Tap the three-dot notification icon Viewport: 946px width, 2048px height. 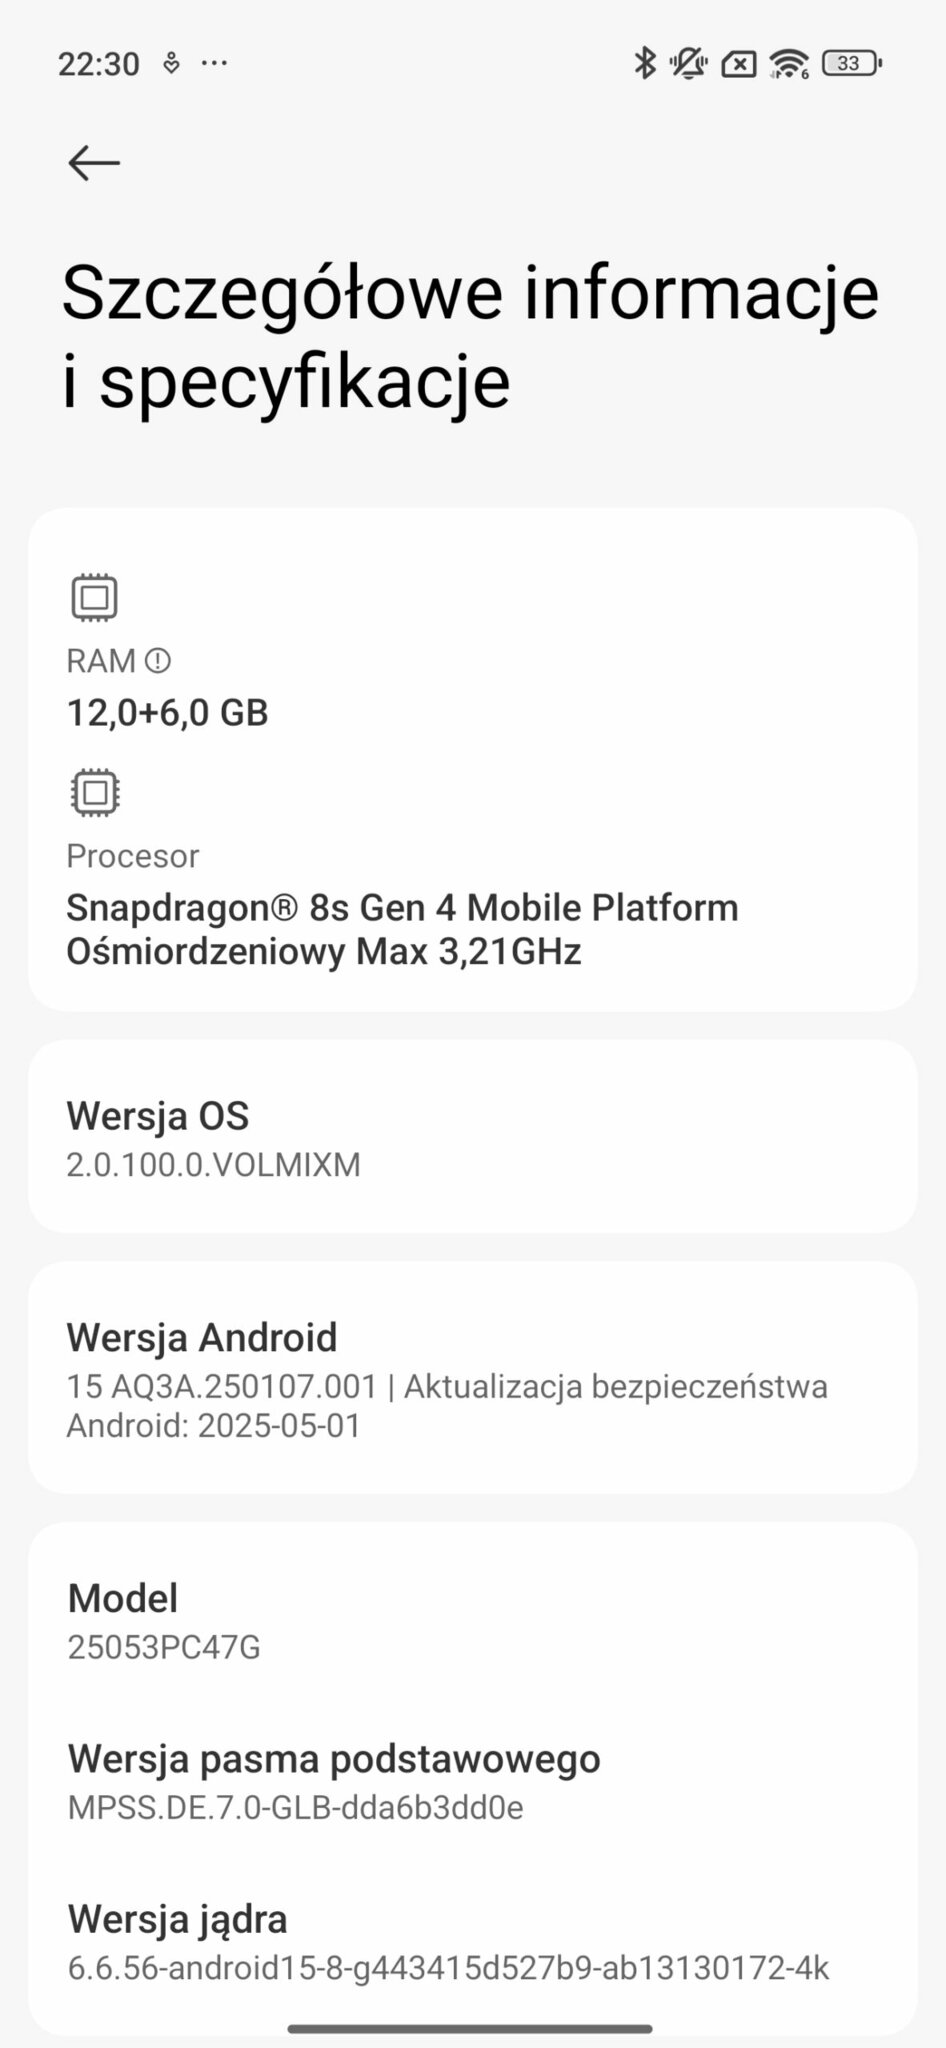tap(214, 64)
